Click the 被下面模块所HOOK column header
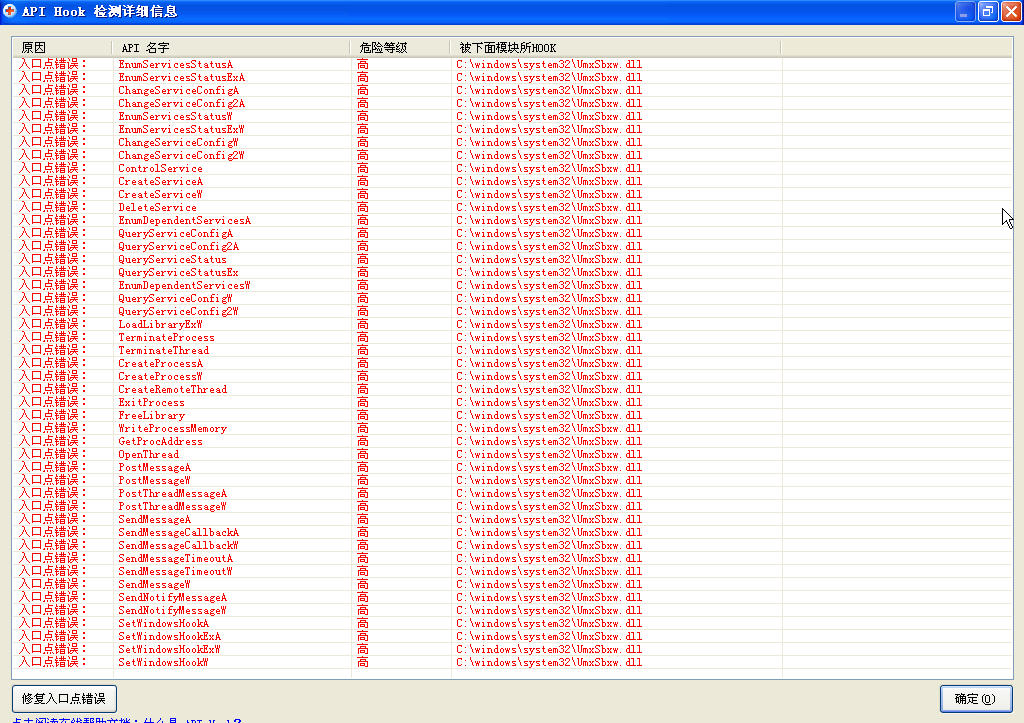Image resolution: width=1024 pixels, height=723 pixels. coord(615,48)
